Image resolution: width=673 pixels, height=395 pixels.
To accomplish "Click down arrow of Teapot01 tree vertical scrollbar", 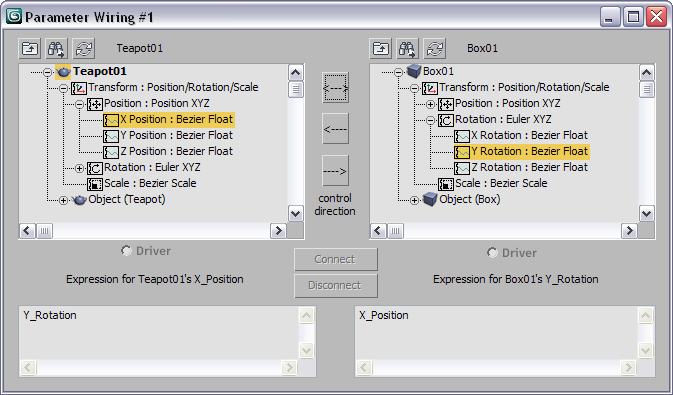I will [295, 213].
